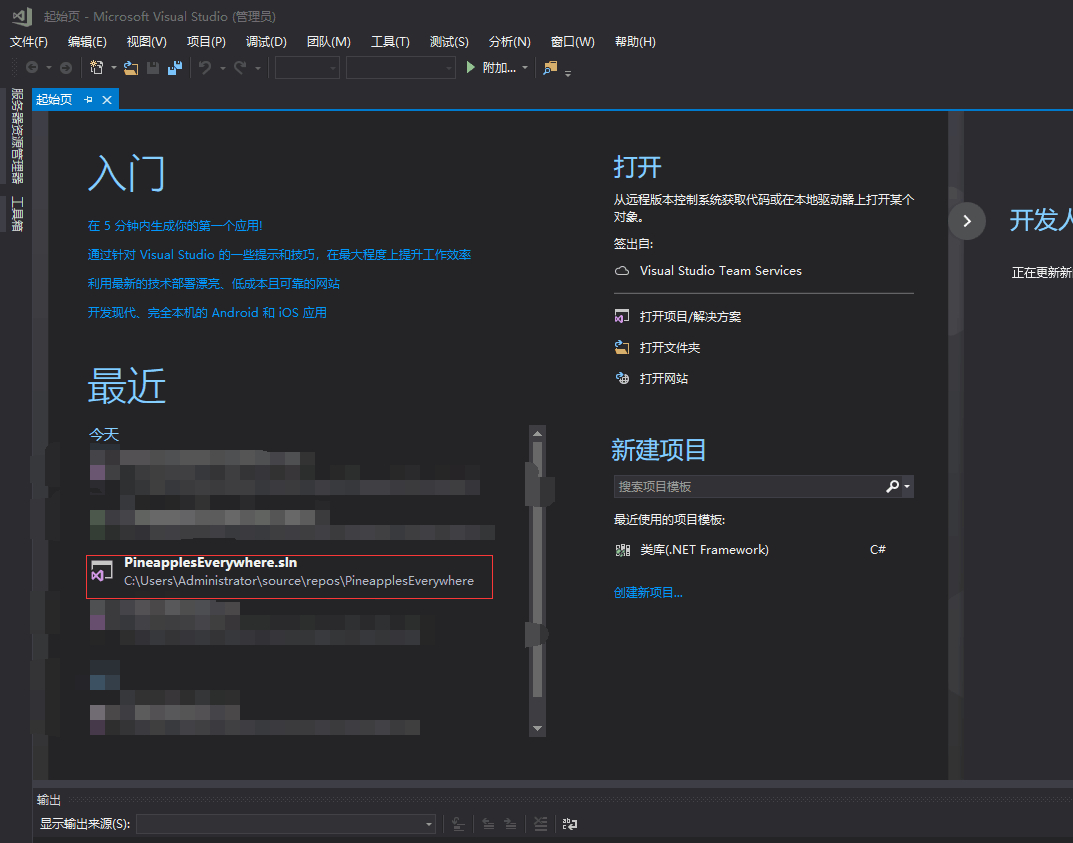The height and width of the screenshot is (843, 1073).
Task: Click the Navigate Backward arrow in toolbar
Action: (x=31, y=67)
